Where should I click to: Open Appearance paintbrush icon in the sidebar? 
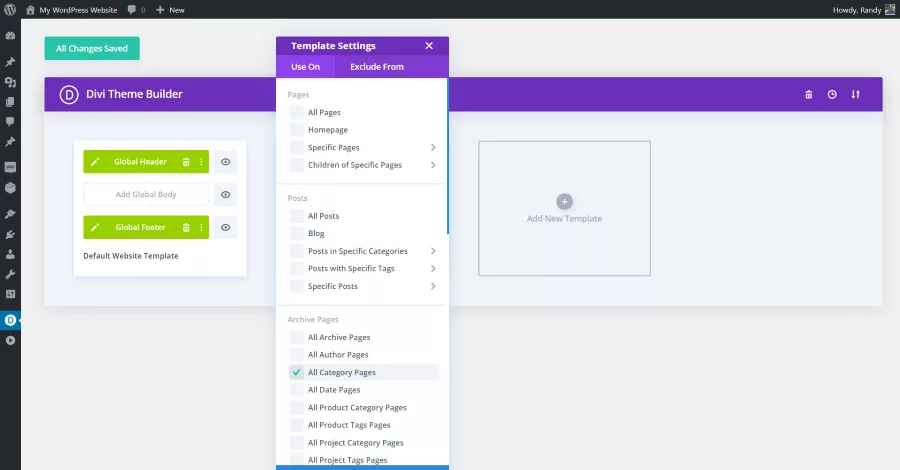point(10,214)
